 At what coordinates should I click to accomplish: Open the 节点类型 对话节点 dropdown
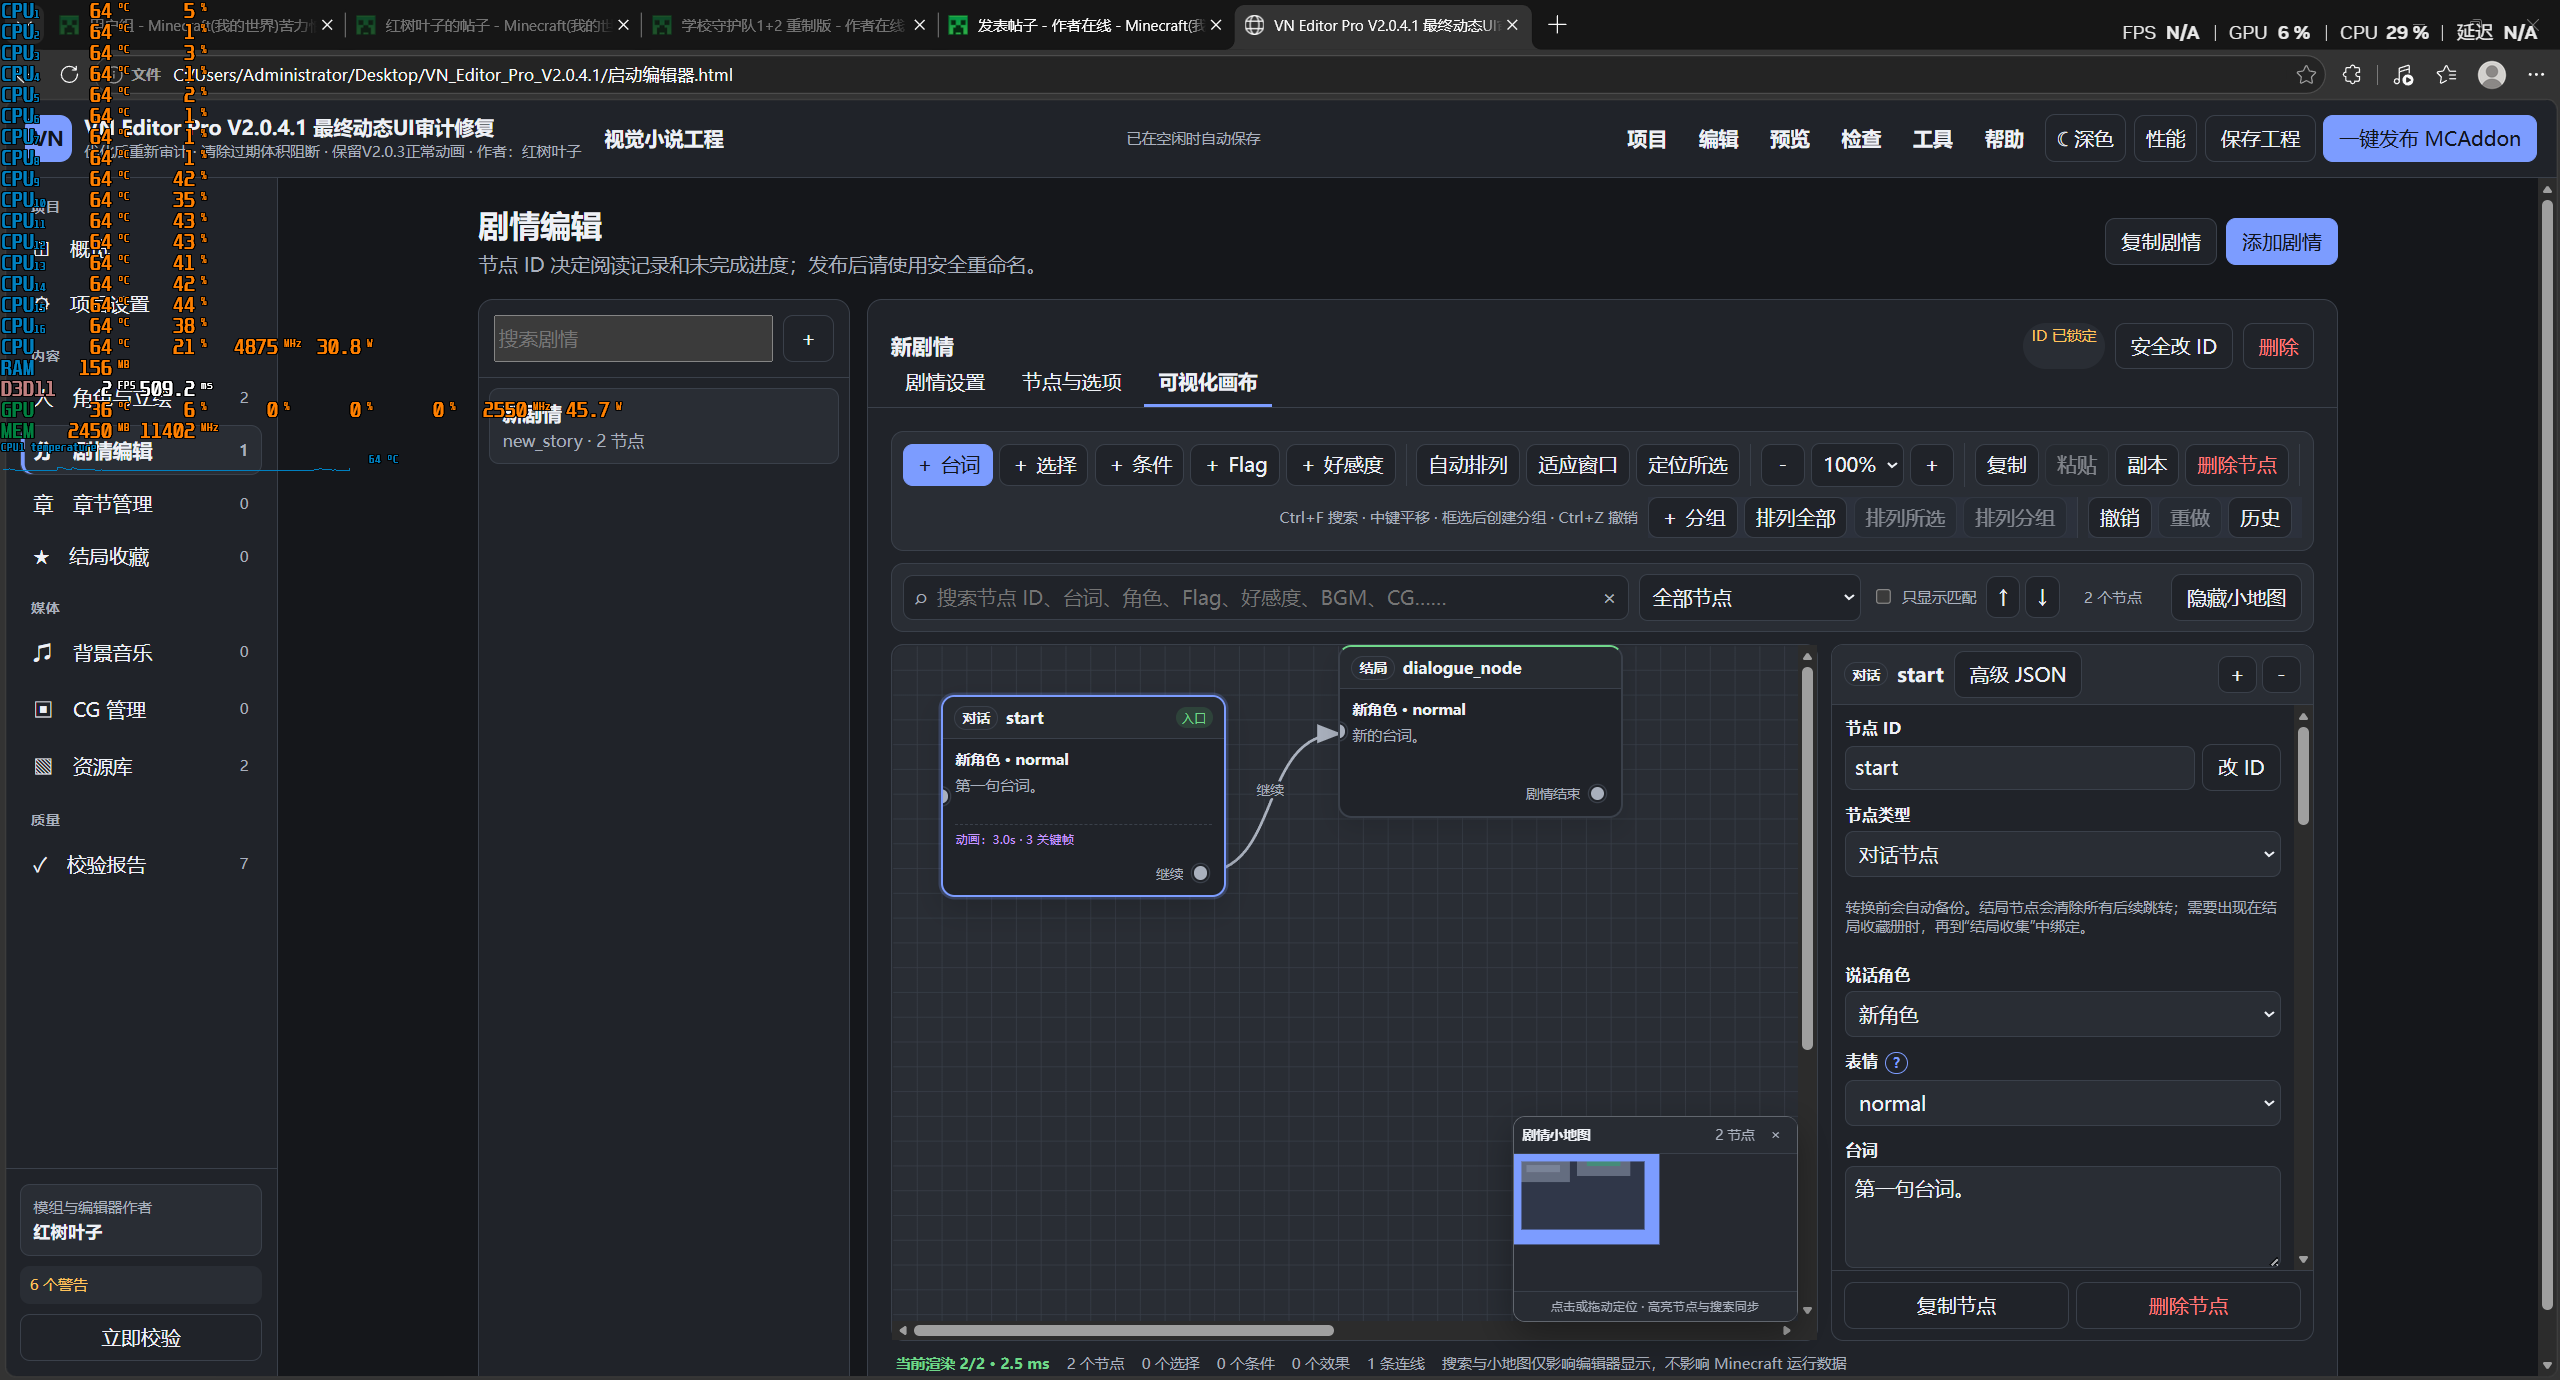click(2062, 855)
